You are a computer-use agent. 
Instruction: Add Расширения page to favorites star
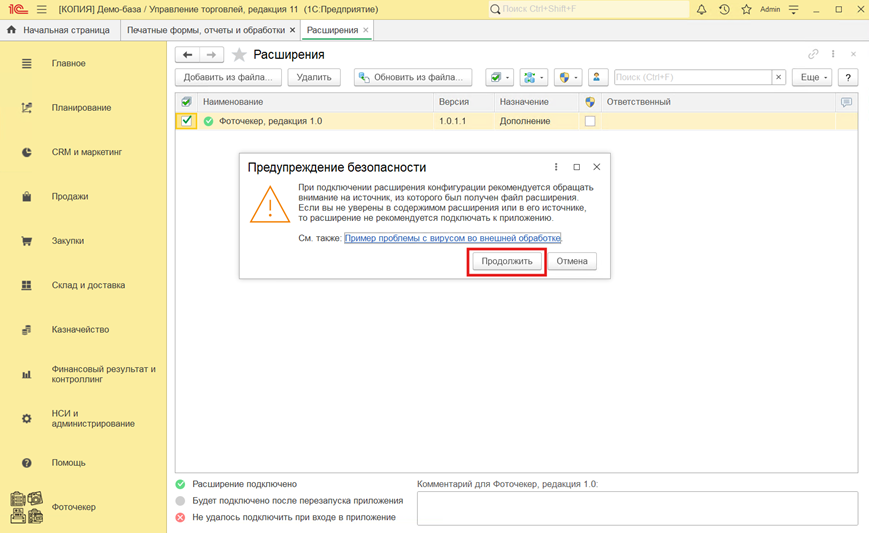tap(239, 55)
